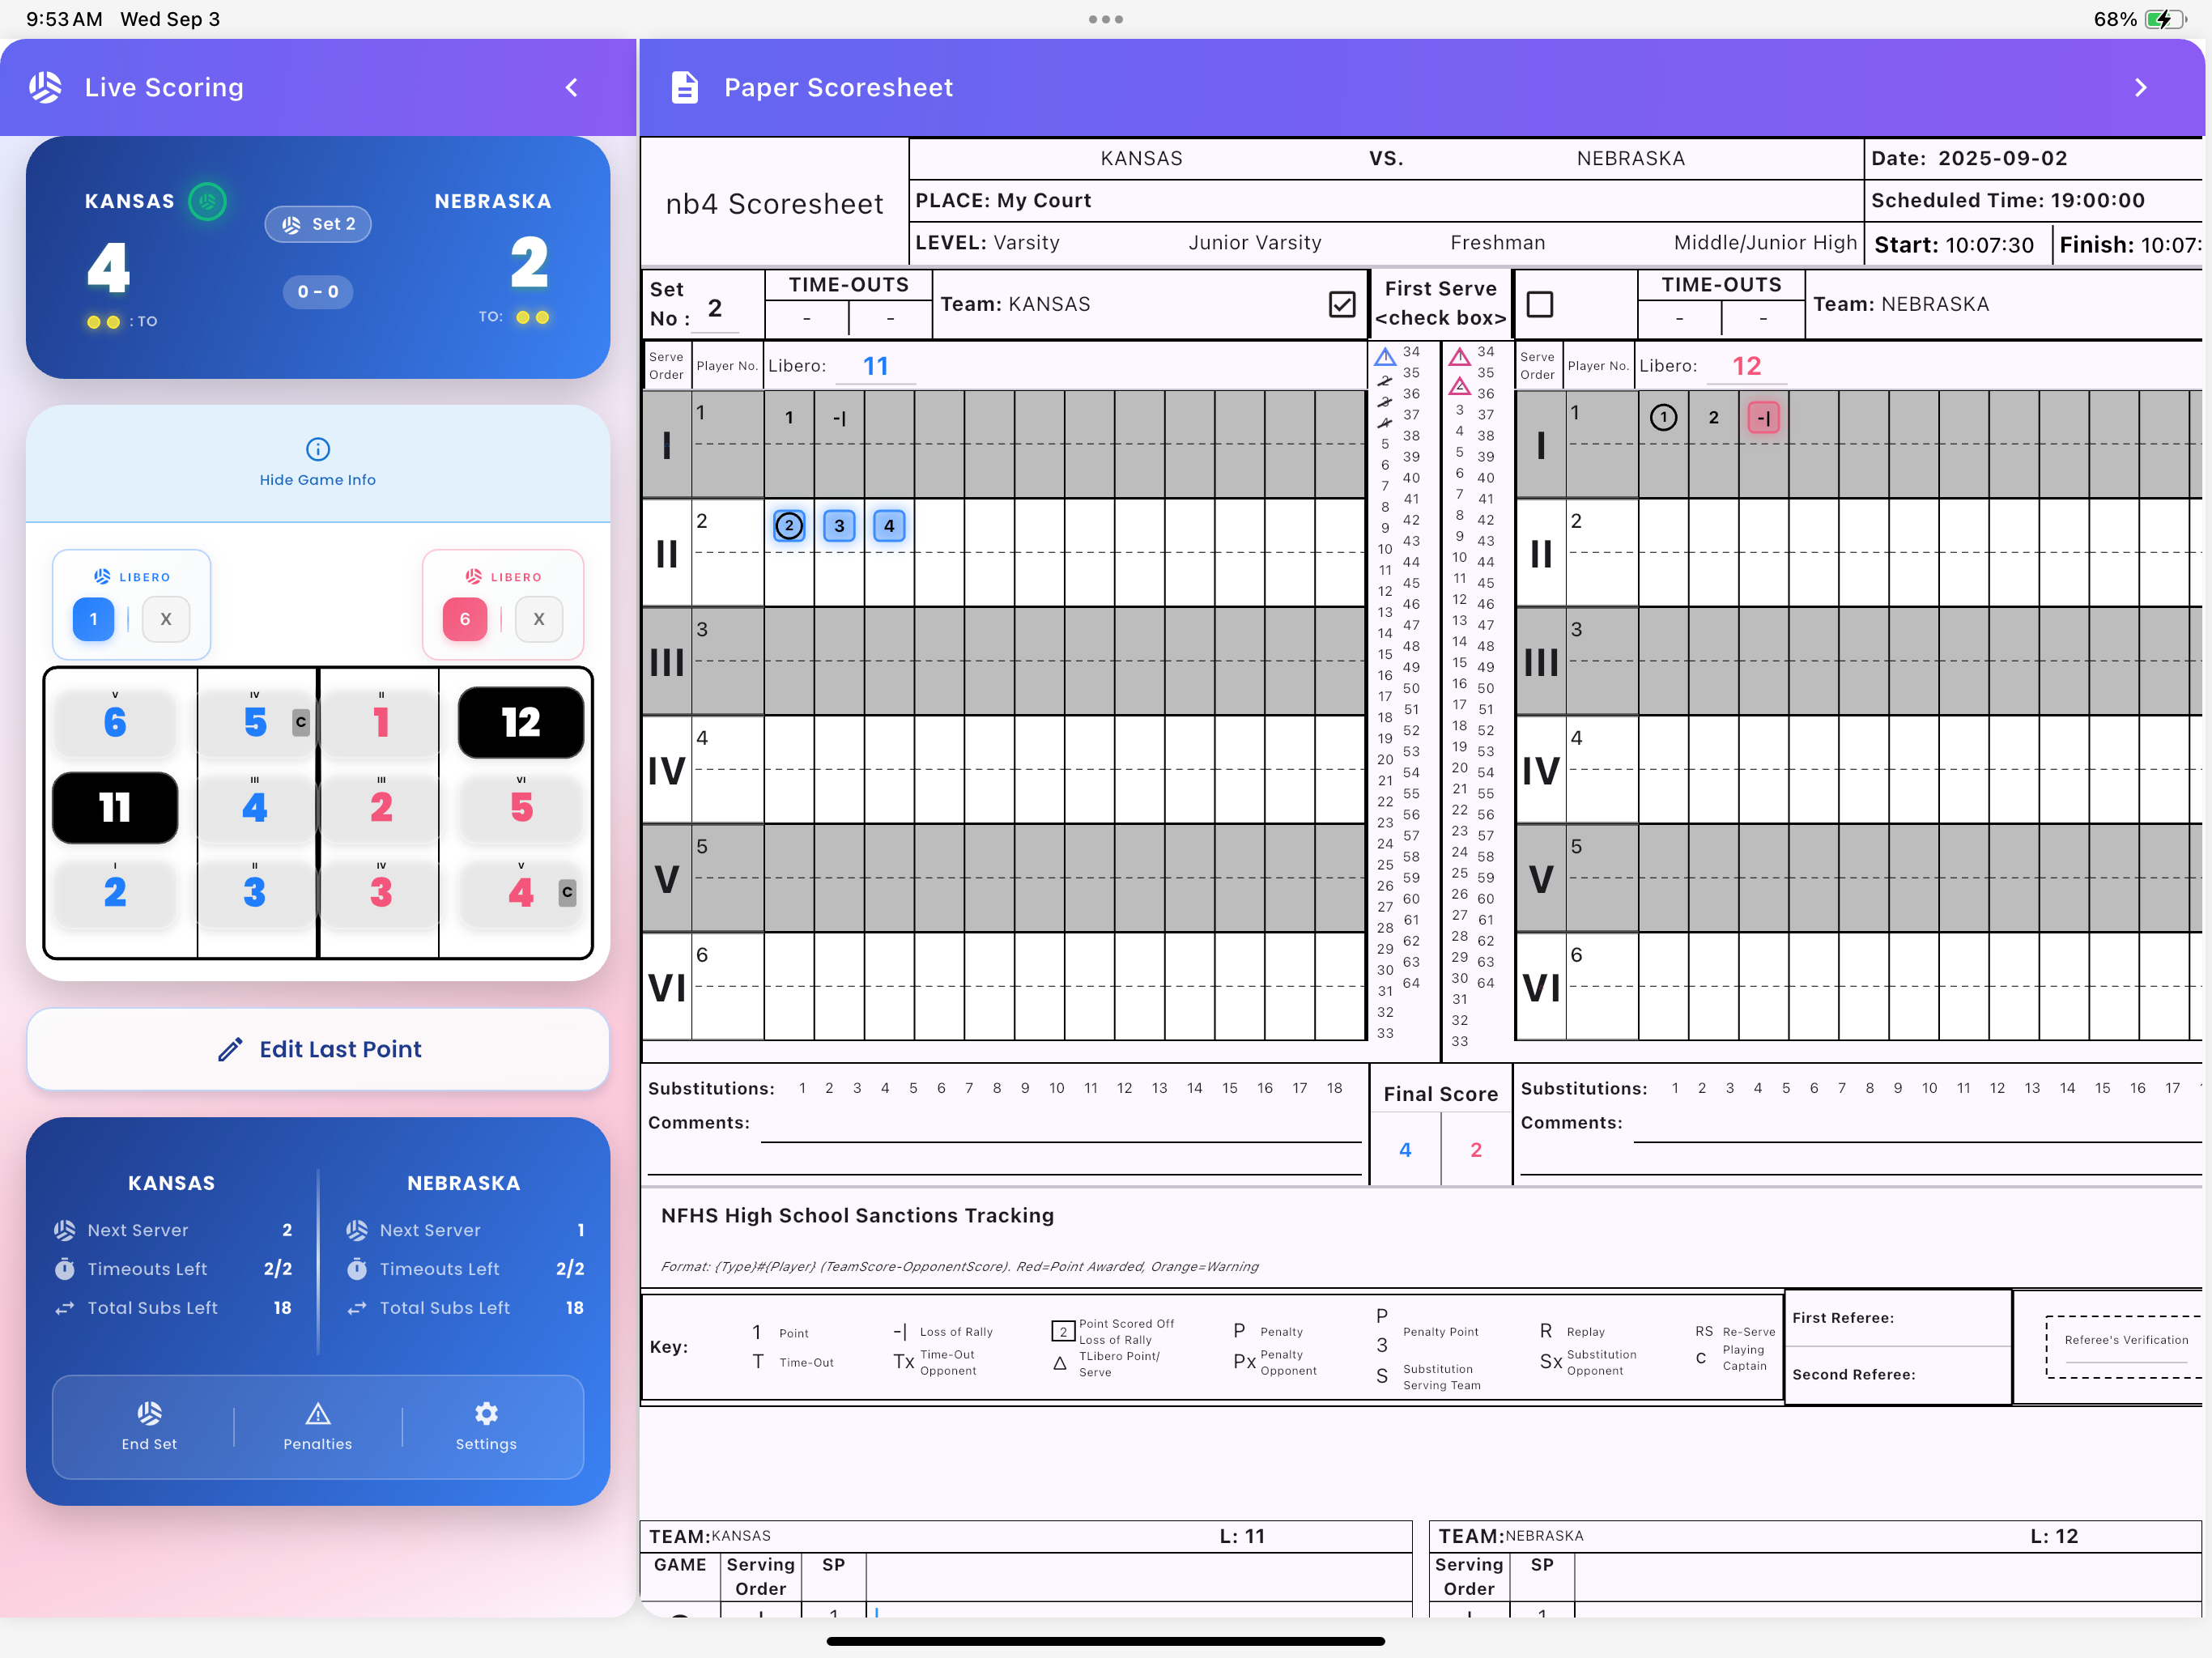The height and width of the screenshot is (1658, 2212).
Task: Select circled 2 in Kansas row II
Action: point(789,525)
